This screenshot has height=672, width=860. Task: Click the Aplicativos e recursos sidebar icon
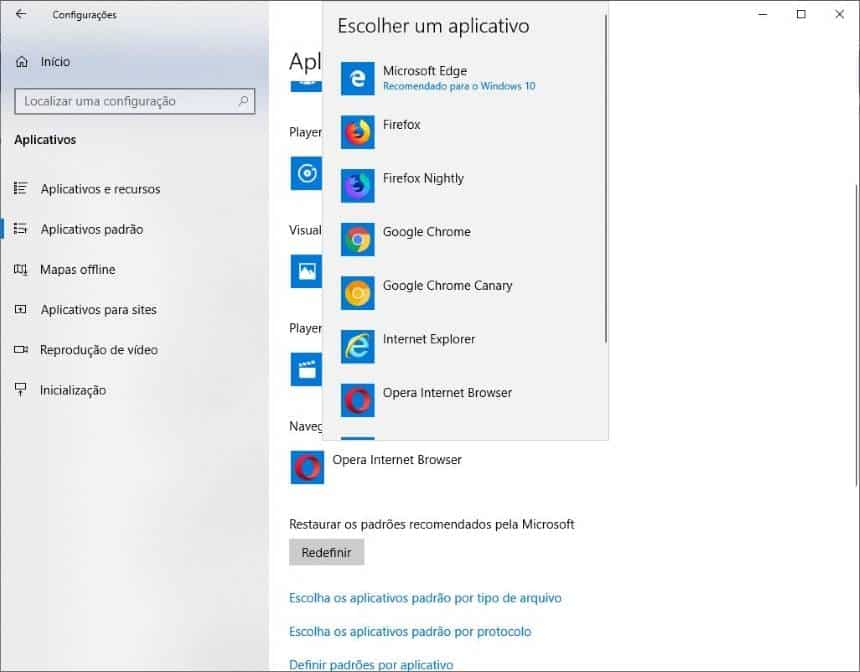pos(20,189)
